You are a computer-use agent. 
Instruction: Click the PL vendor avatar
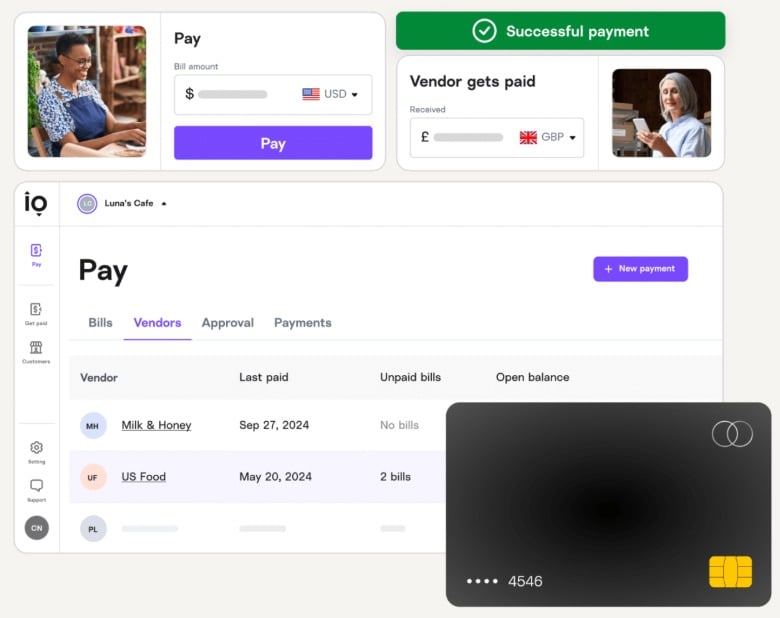tap(93, 529)
